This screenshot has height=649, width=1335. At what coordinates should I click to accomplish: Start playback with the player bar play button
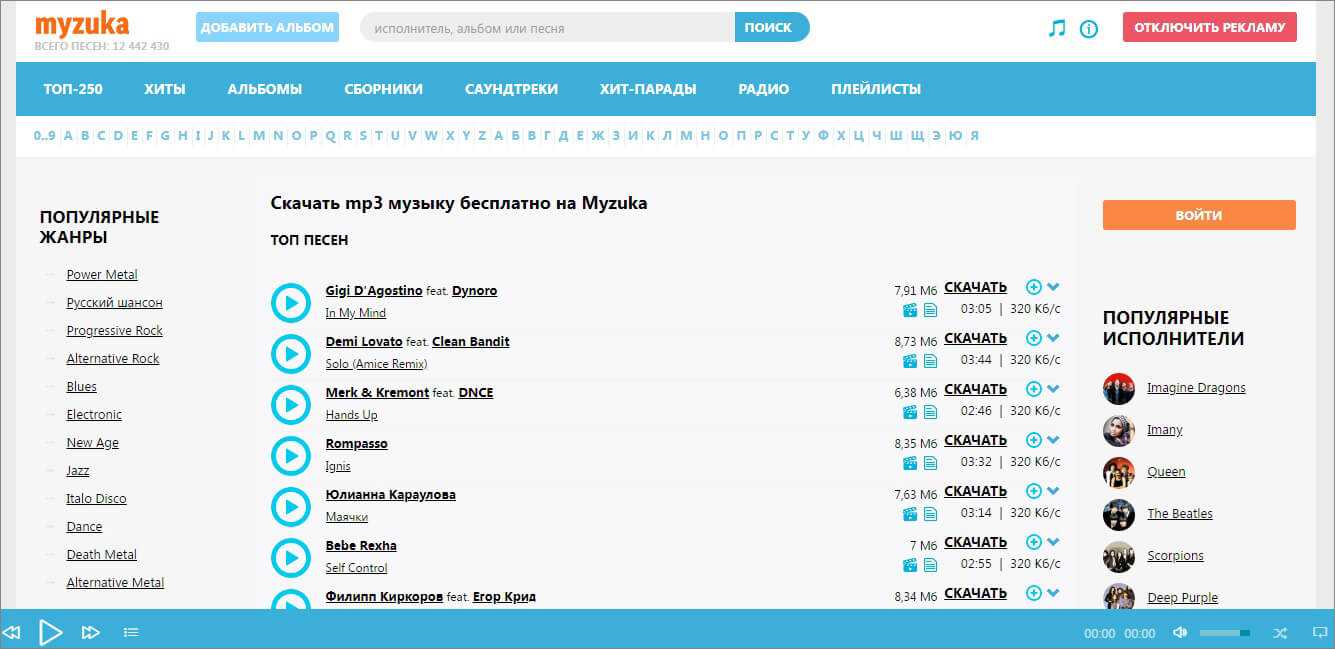click(x=51, y=632)
